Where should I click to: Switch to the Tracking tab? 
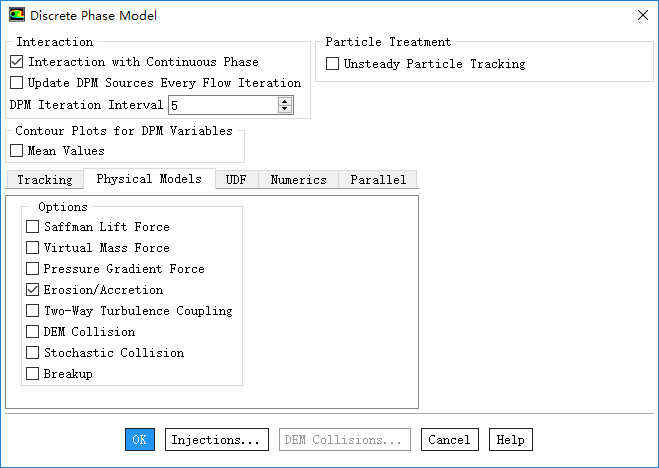(x=45, y=180)
